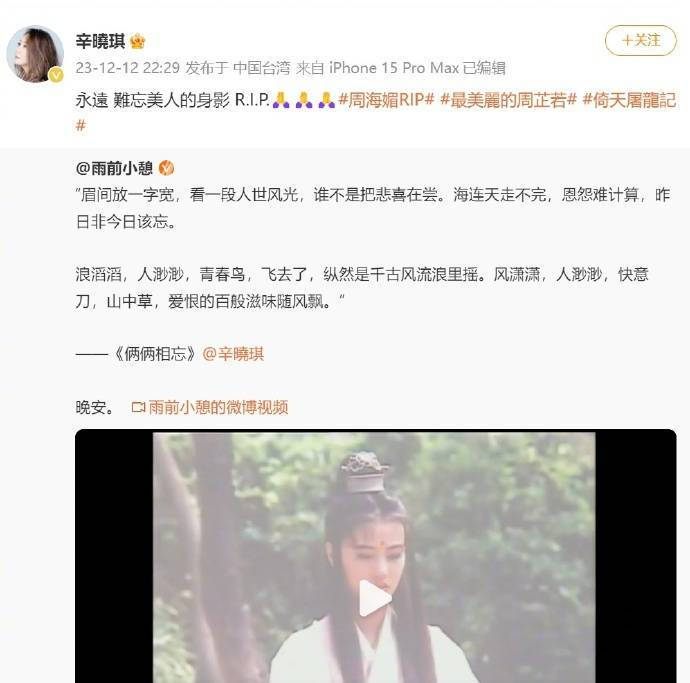
Task: Click the video camera icon before 微博视频
Action: (138, 408)
